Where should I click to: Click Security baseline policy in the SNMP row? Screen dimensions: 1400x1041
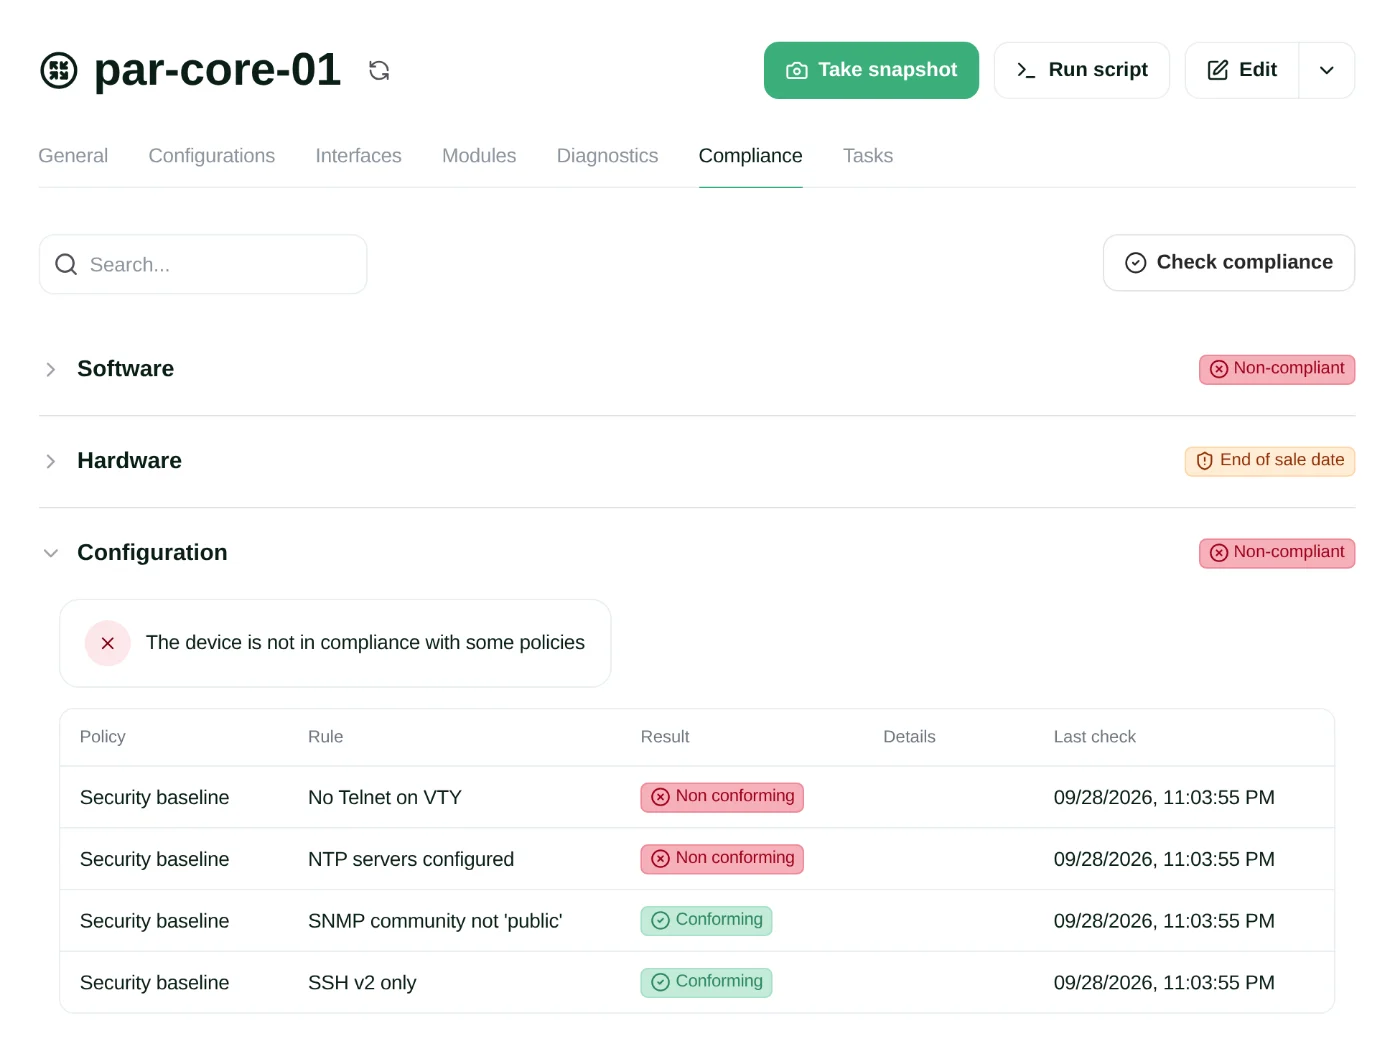pos(155,921)
